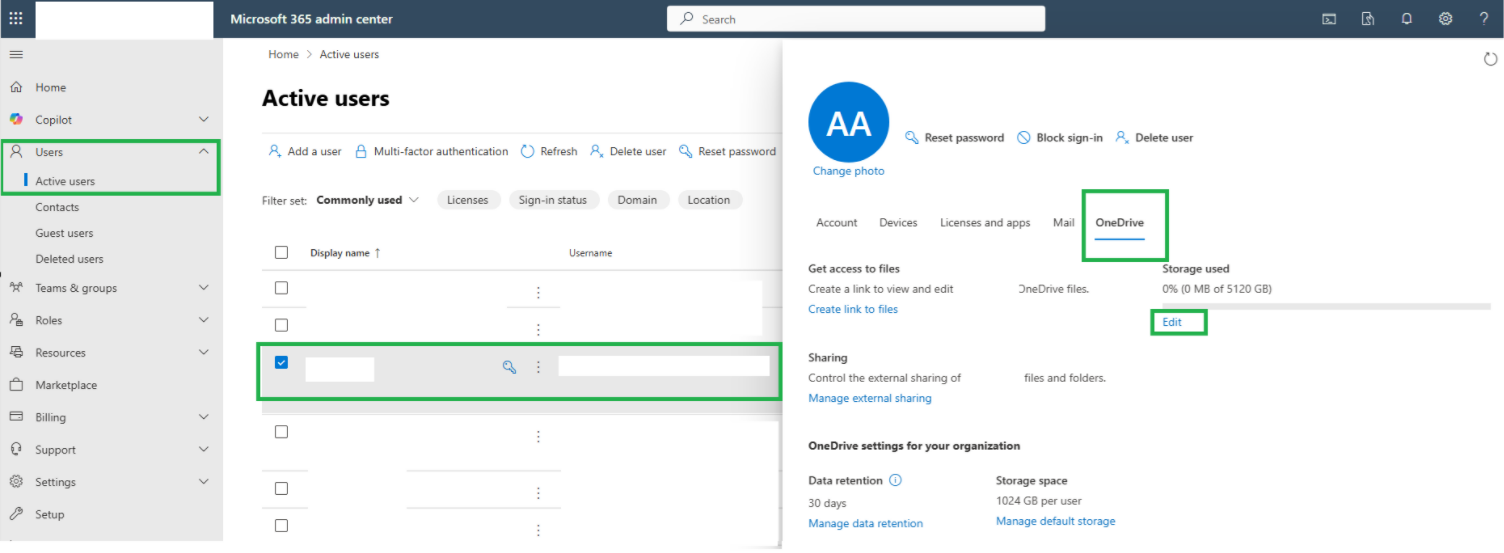
Task: Click the refresh icon in user panel
Action: point(1490,59)
